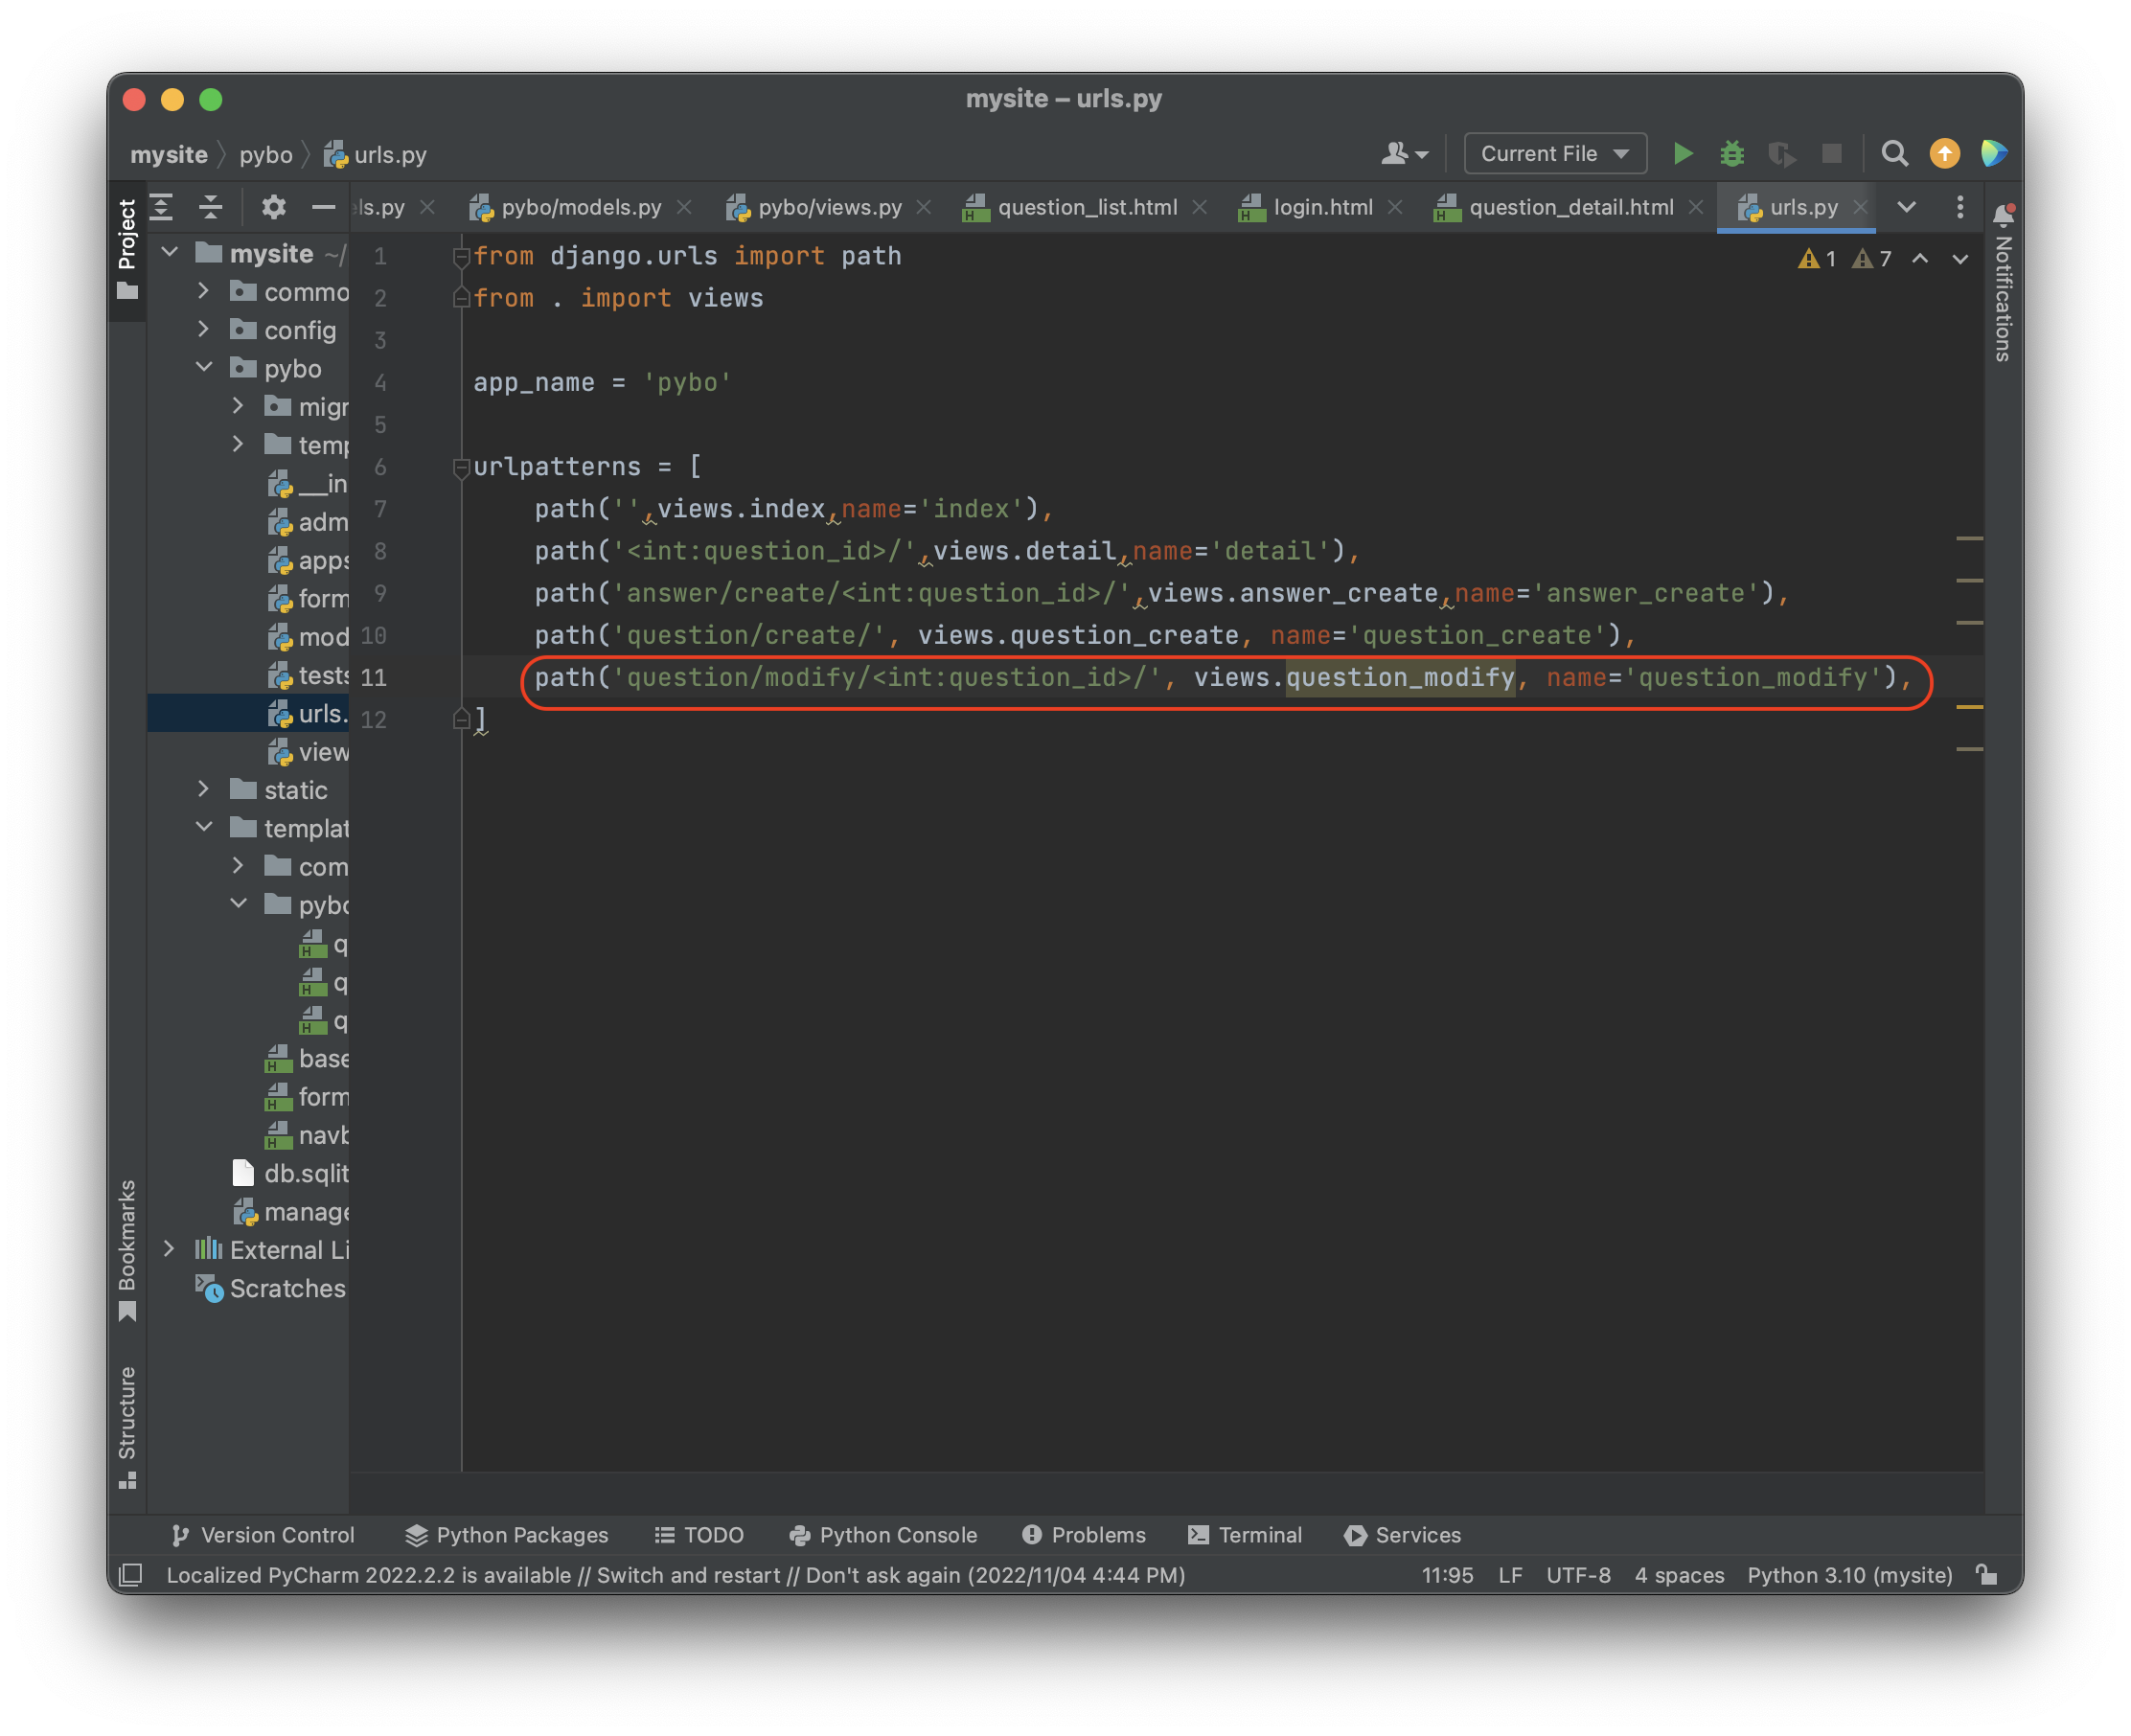
Task: Switch to the login.html editor tab
Action: coord(1322,207)
